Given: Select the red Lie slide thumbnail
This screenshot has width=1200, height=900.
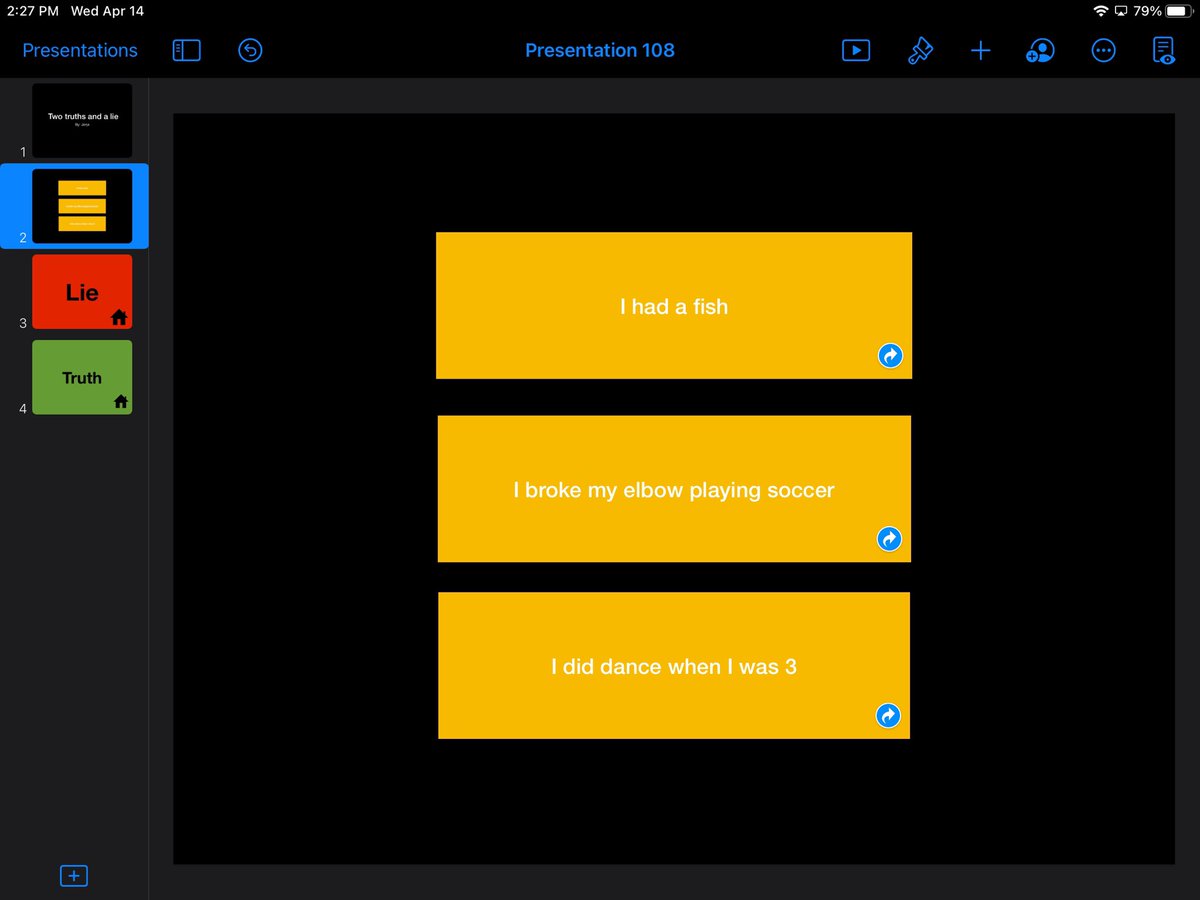Looking at the screenshot, I should click(x=82, y=291).
